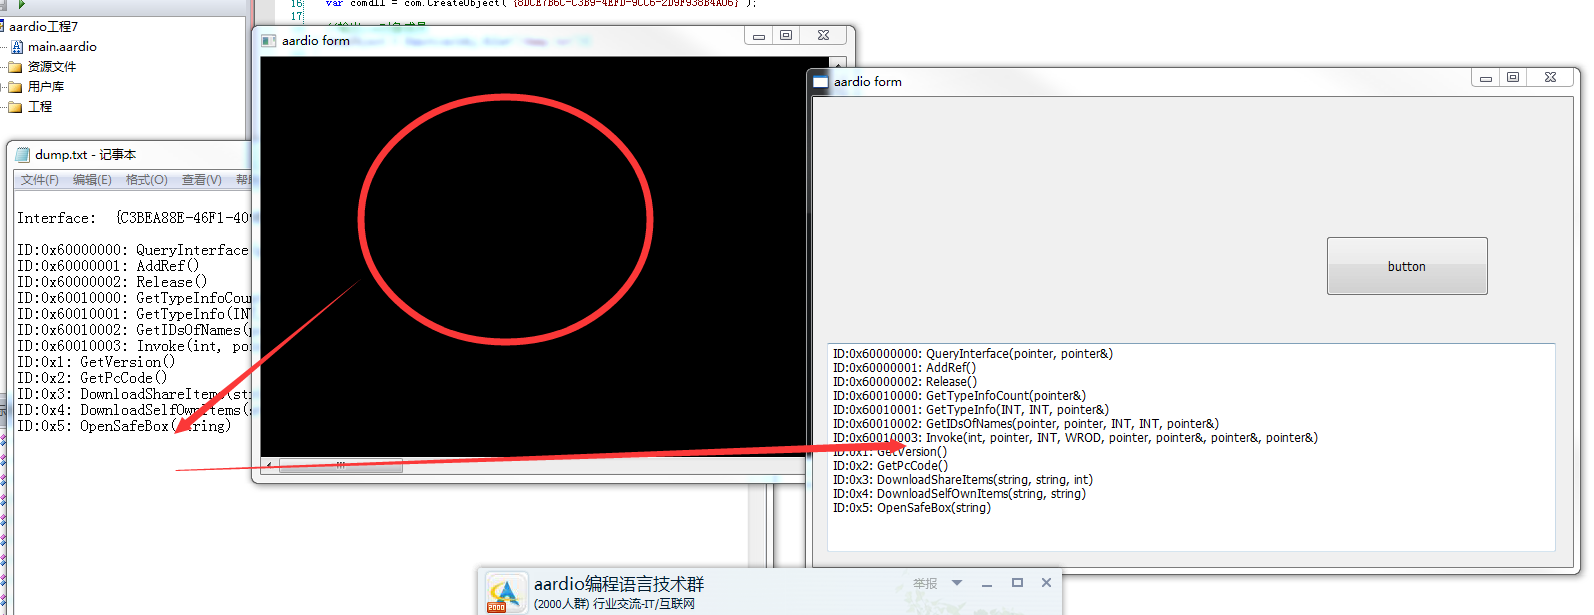Close the aardio编程语言技术群 chat window
Viewport: 1594px width, 615px height.
(x=1046, y=583)
